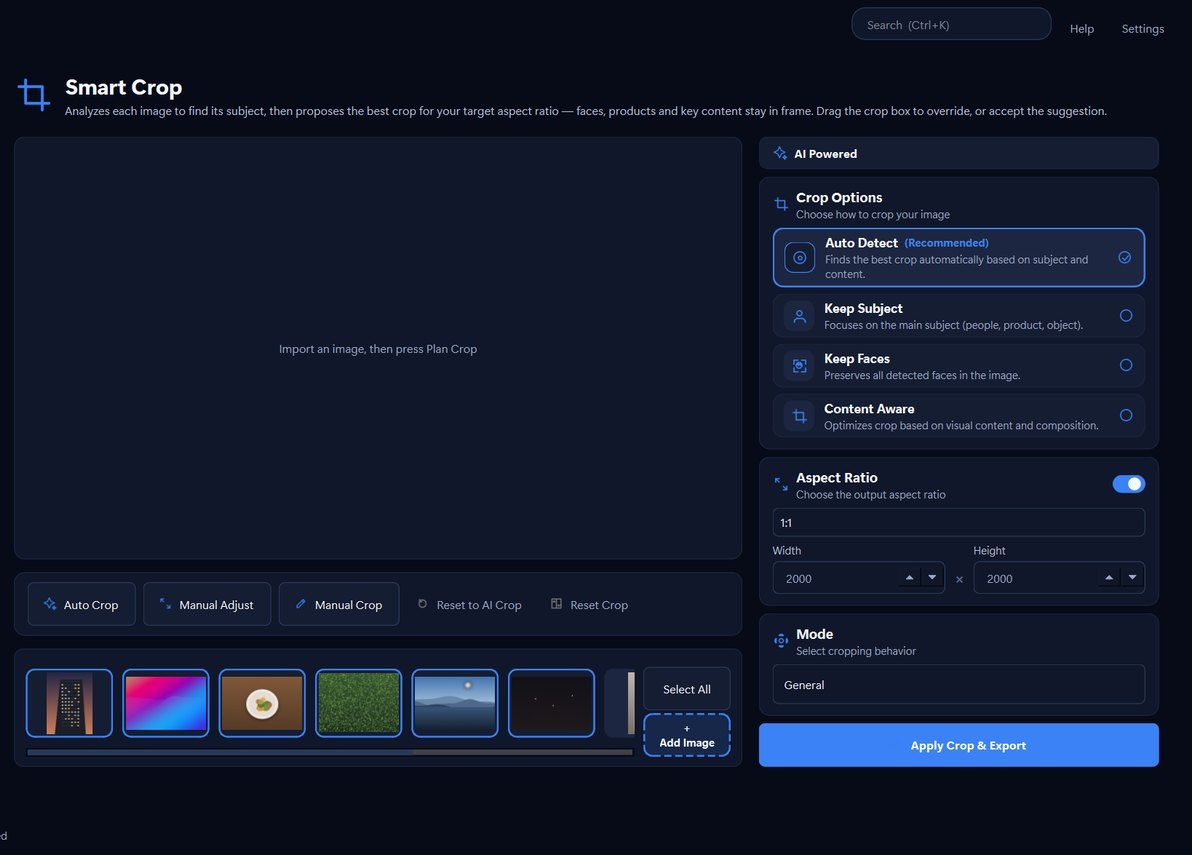The width and height of the screenshot is (1192, 855).
Task: Select the dark starry thumbnail
Action: [x=551, y=703]
